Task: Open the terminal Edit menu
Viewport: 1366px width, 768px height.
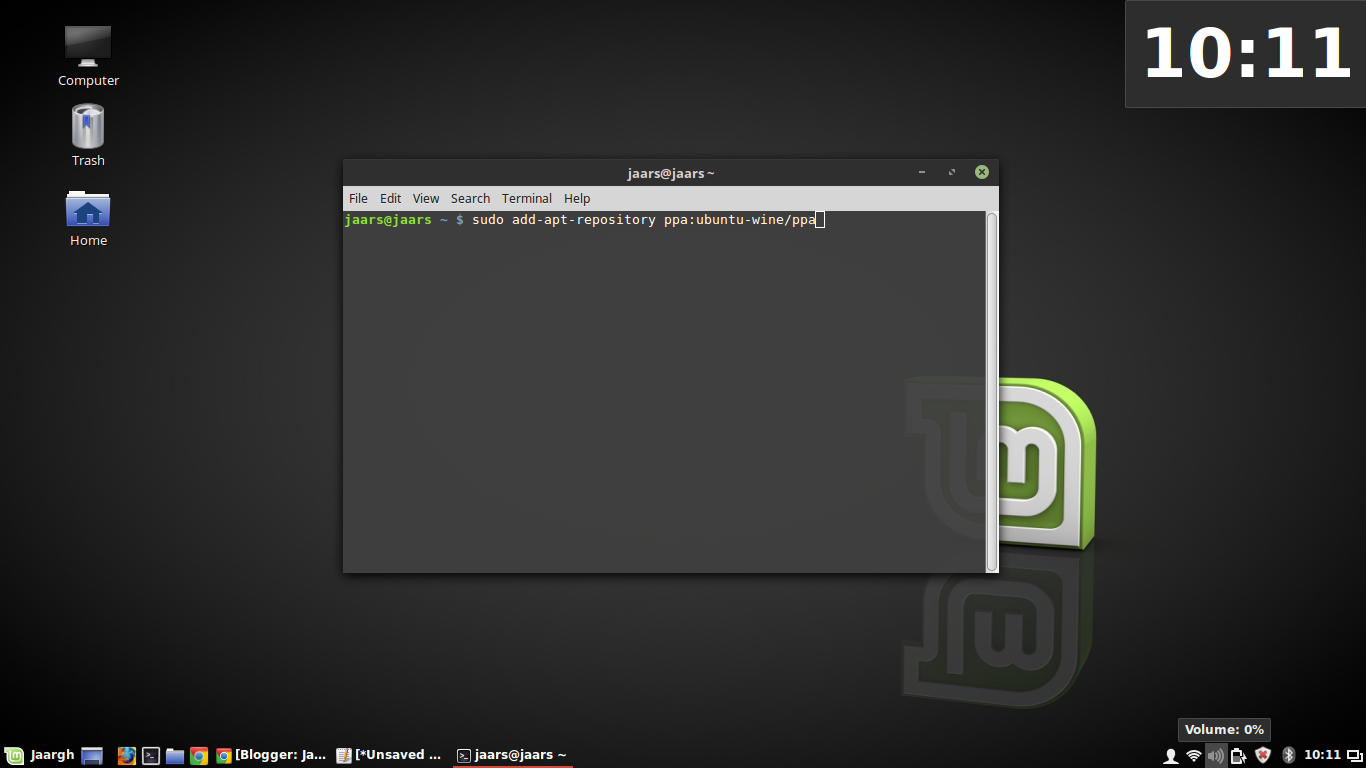Action: point(390,198)
